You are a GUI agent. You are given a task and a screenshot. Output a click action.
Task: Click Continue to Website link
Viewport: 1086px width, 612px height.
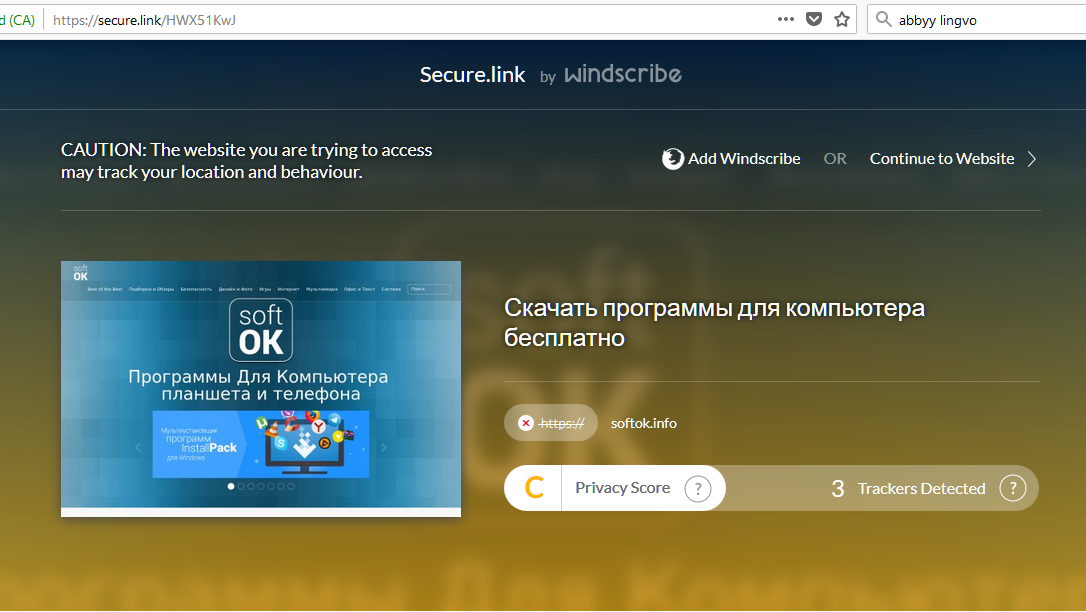click(942, 159)
